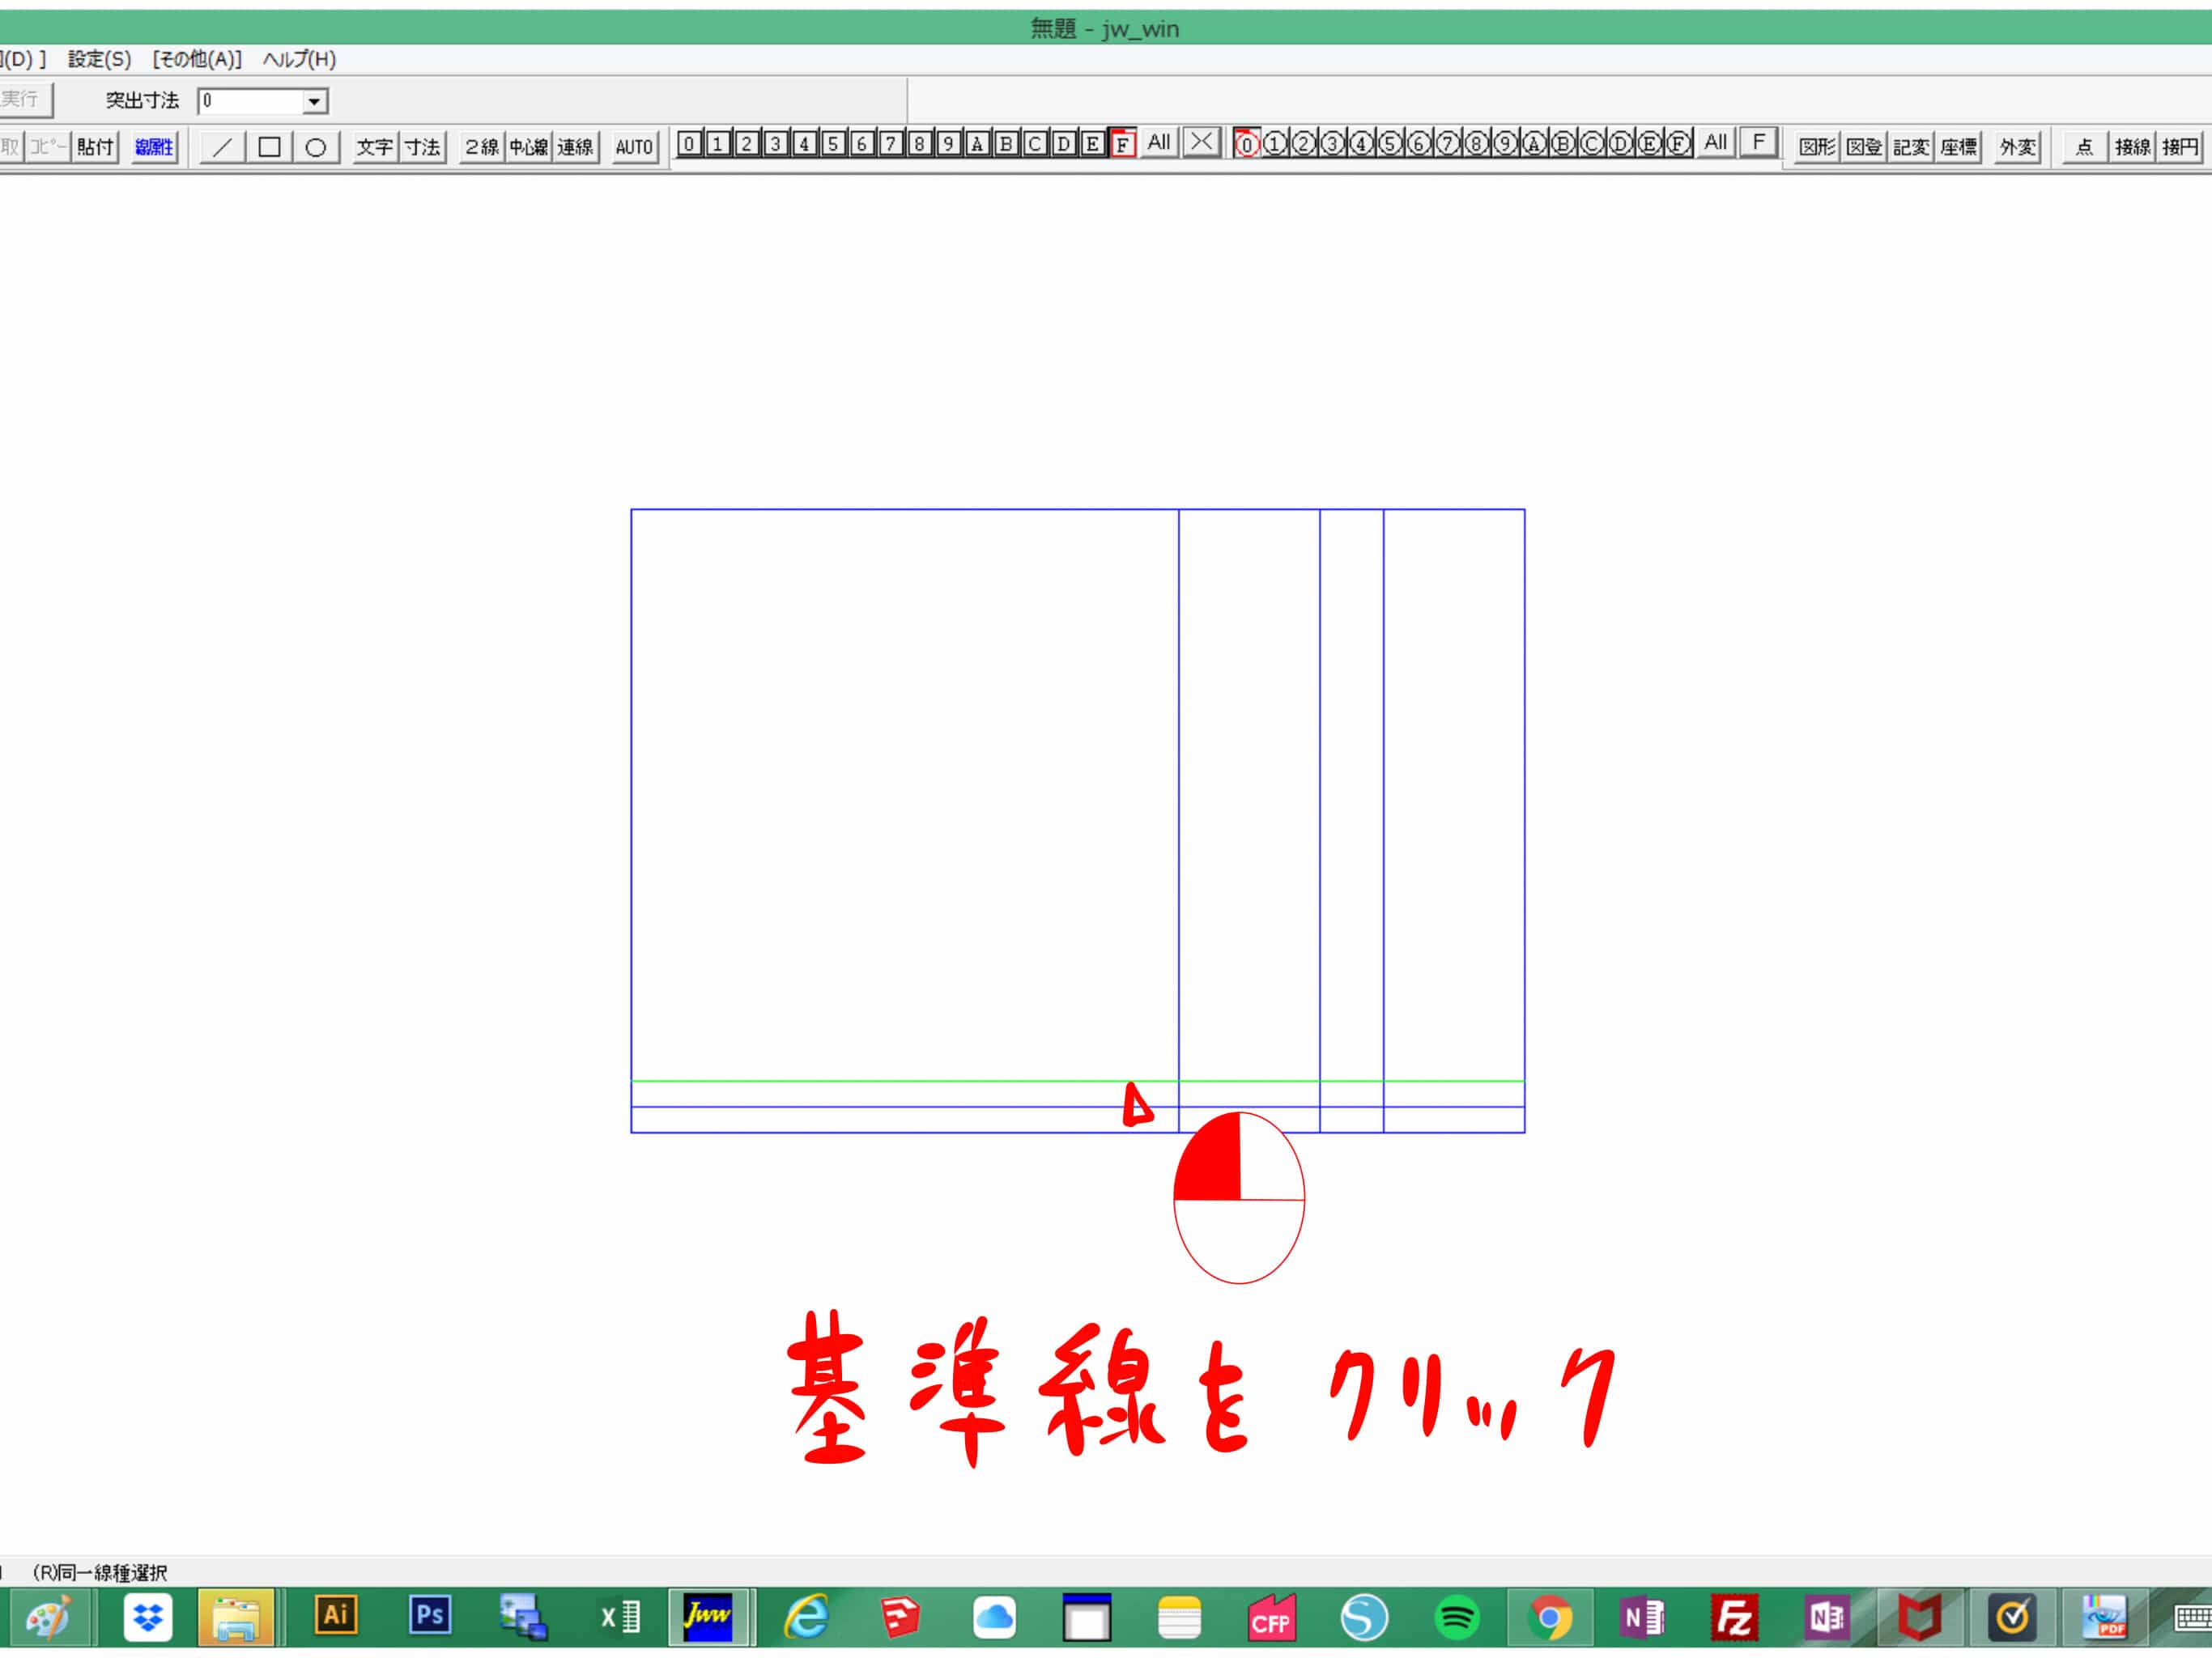Toggle circled layer 3

[x=1332, y=144]
